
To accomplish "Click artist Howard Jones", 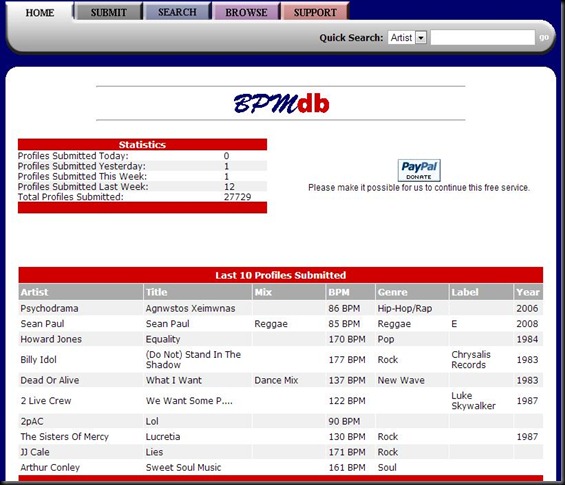I will click(51, 339).
